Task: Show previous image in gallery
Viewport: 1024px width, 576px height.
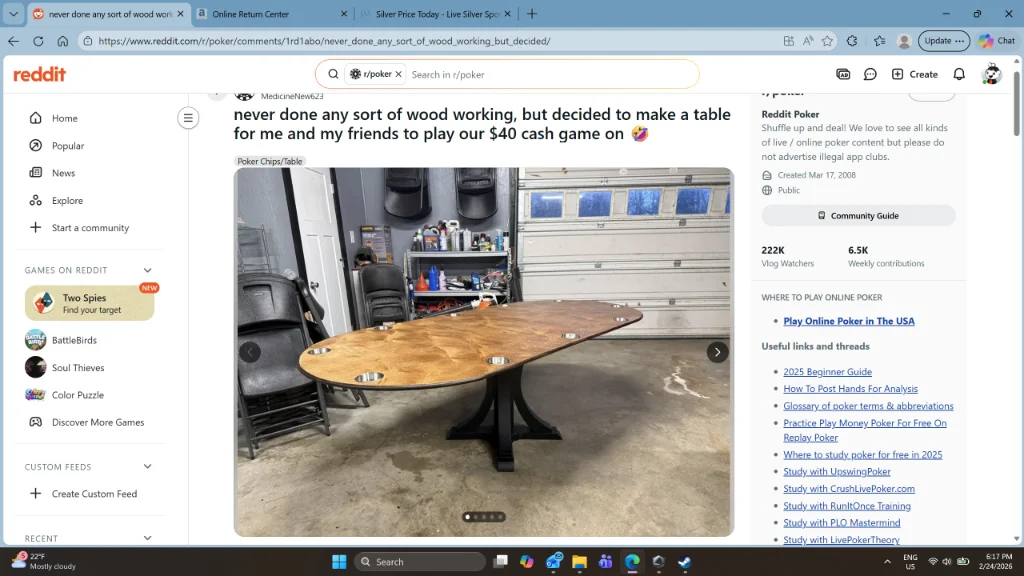Action: tap(250, 353)
